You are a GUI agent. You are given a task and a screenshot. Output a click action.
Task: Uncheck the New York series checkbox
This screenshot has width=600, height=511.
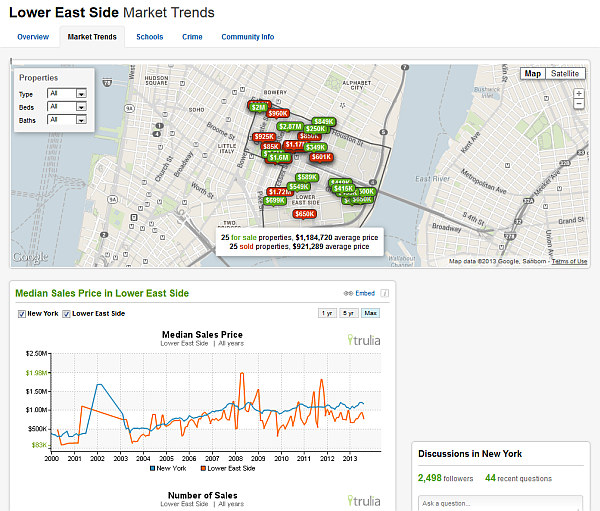pyautogui.click(x=22, y=314)
